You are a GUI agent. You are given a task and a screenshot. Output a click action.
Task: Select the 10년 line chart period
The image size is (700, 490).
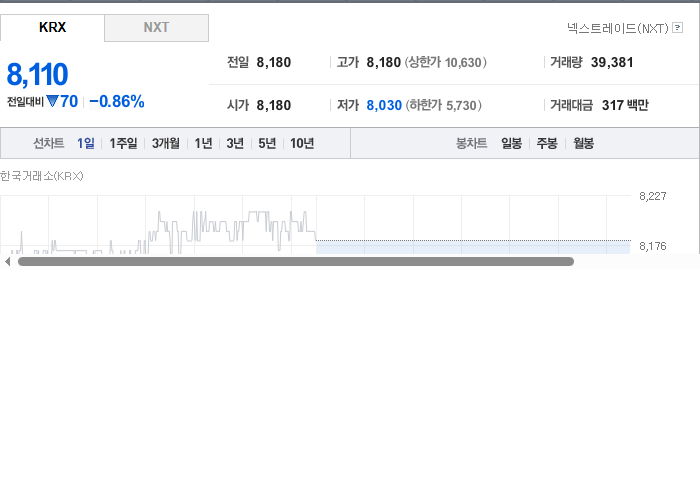coord(302,143)
